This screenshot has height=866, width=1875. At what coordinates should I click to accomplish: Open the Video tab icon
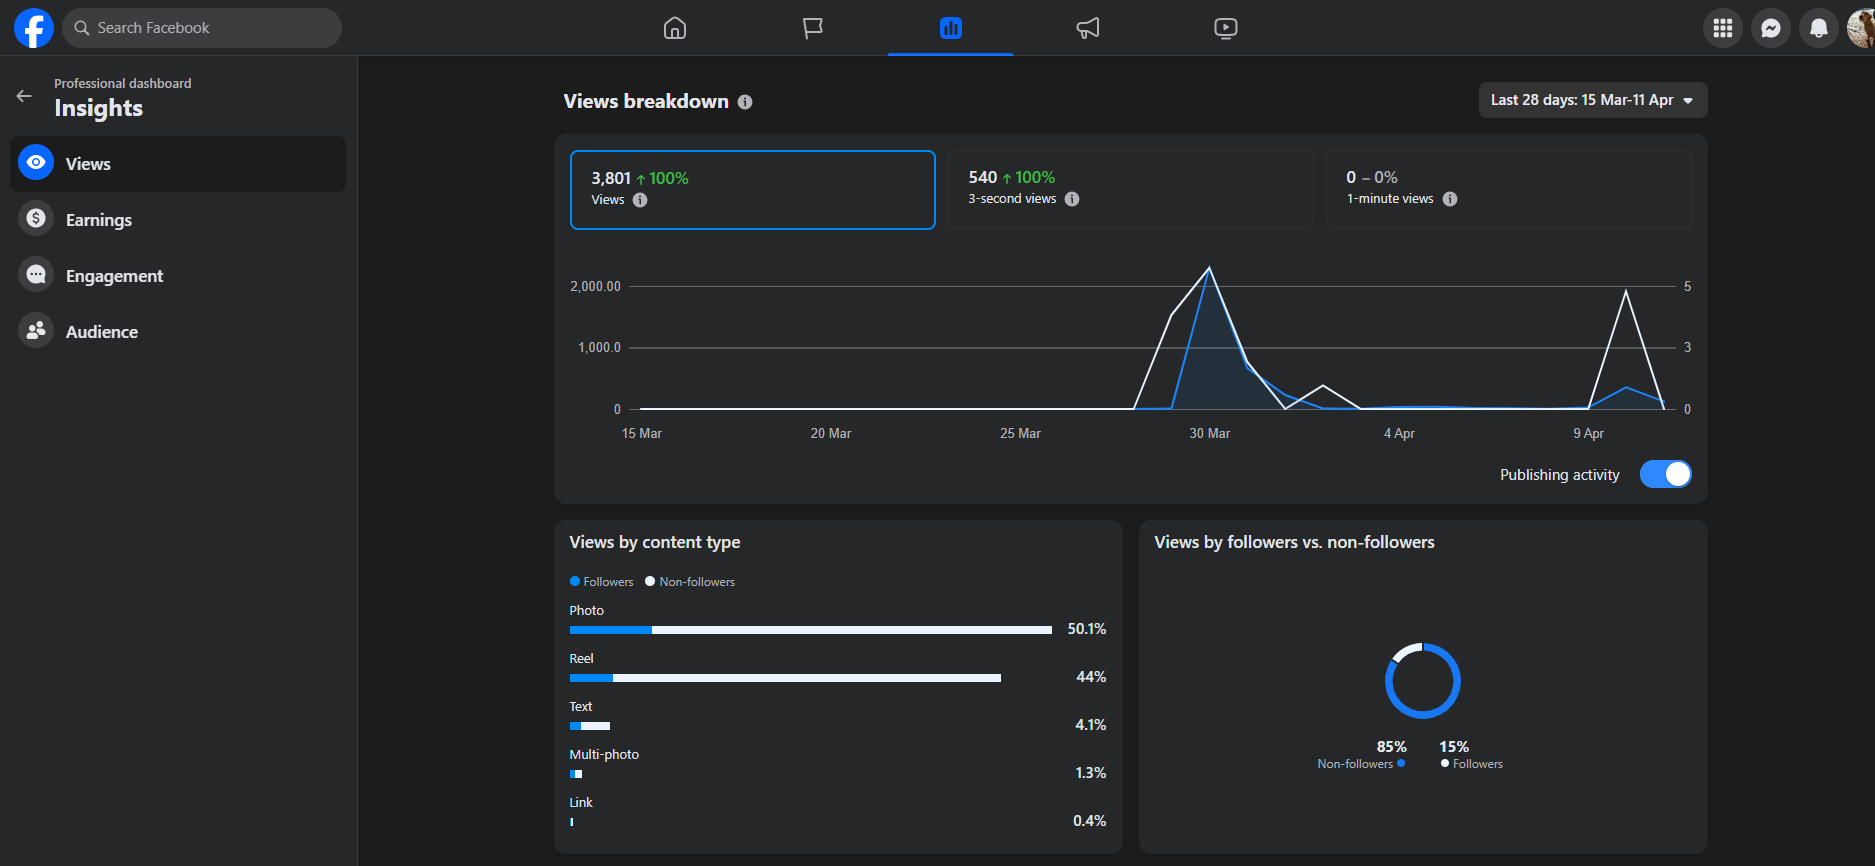tap(1226, 28)
